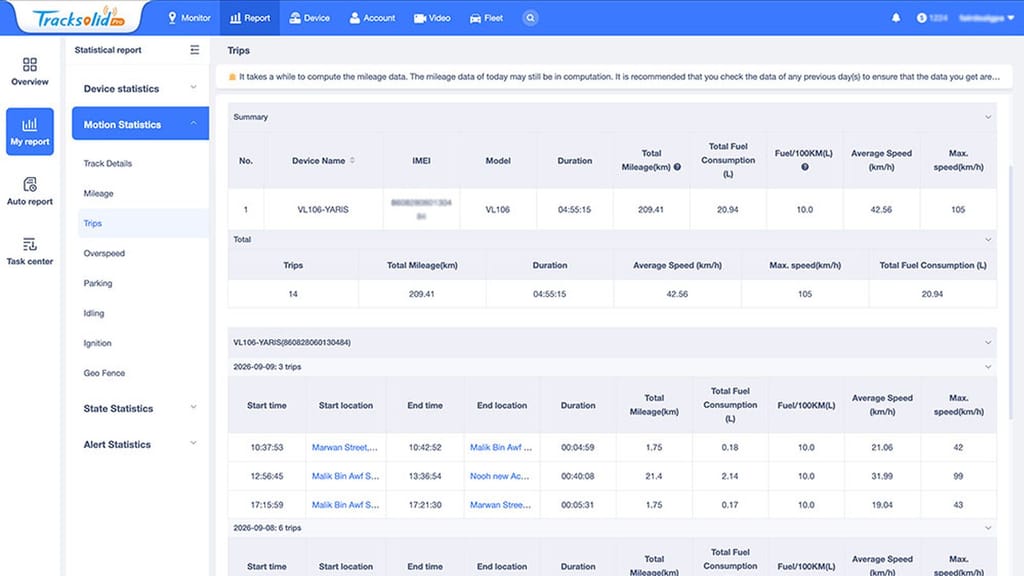Click start time 12:56:45 cell

[x=266, y=476]
